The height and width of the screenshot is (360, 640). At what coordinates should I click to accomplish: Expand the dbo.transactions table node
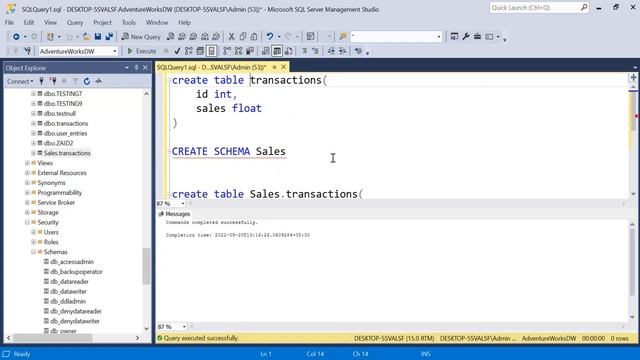pos(33,123)
